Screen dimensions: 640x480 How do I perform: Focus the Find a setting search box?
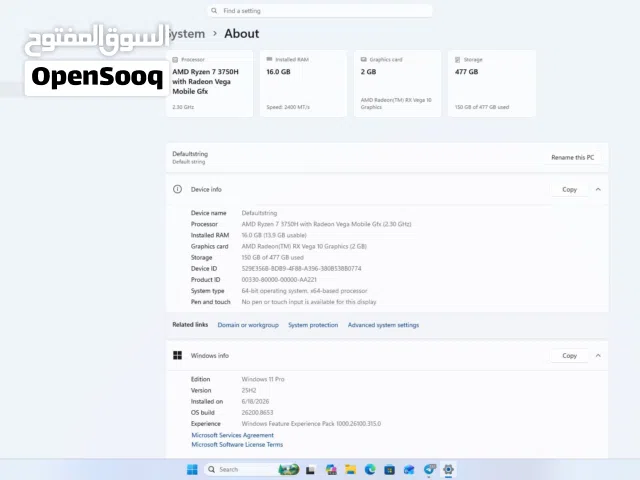pos(320,11)
